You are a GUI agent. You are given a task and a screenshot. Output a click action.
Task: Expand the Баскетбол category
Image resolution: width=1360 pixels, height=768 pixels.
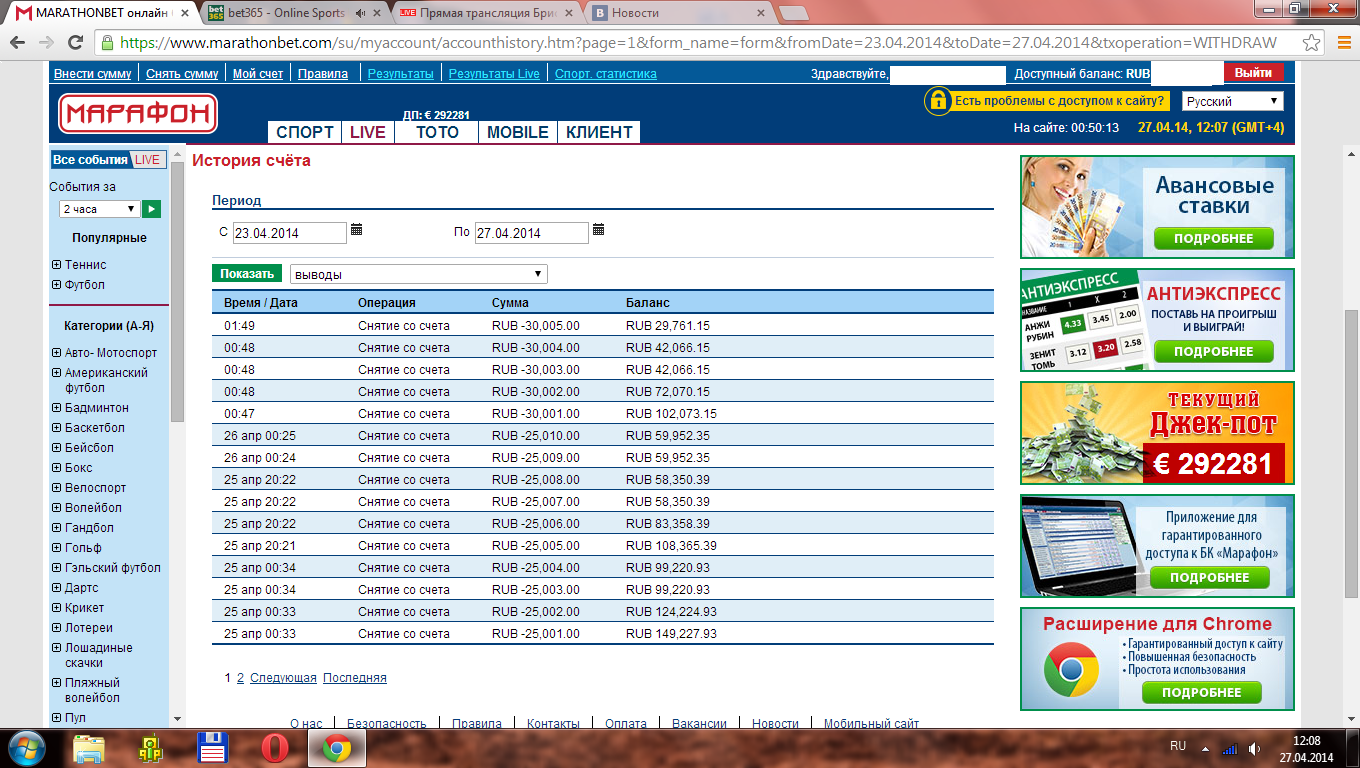[x=56, y=428]
